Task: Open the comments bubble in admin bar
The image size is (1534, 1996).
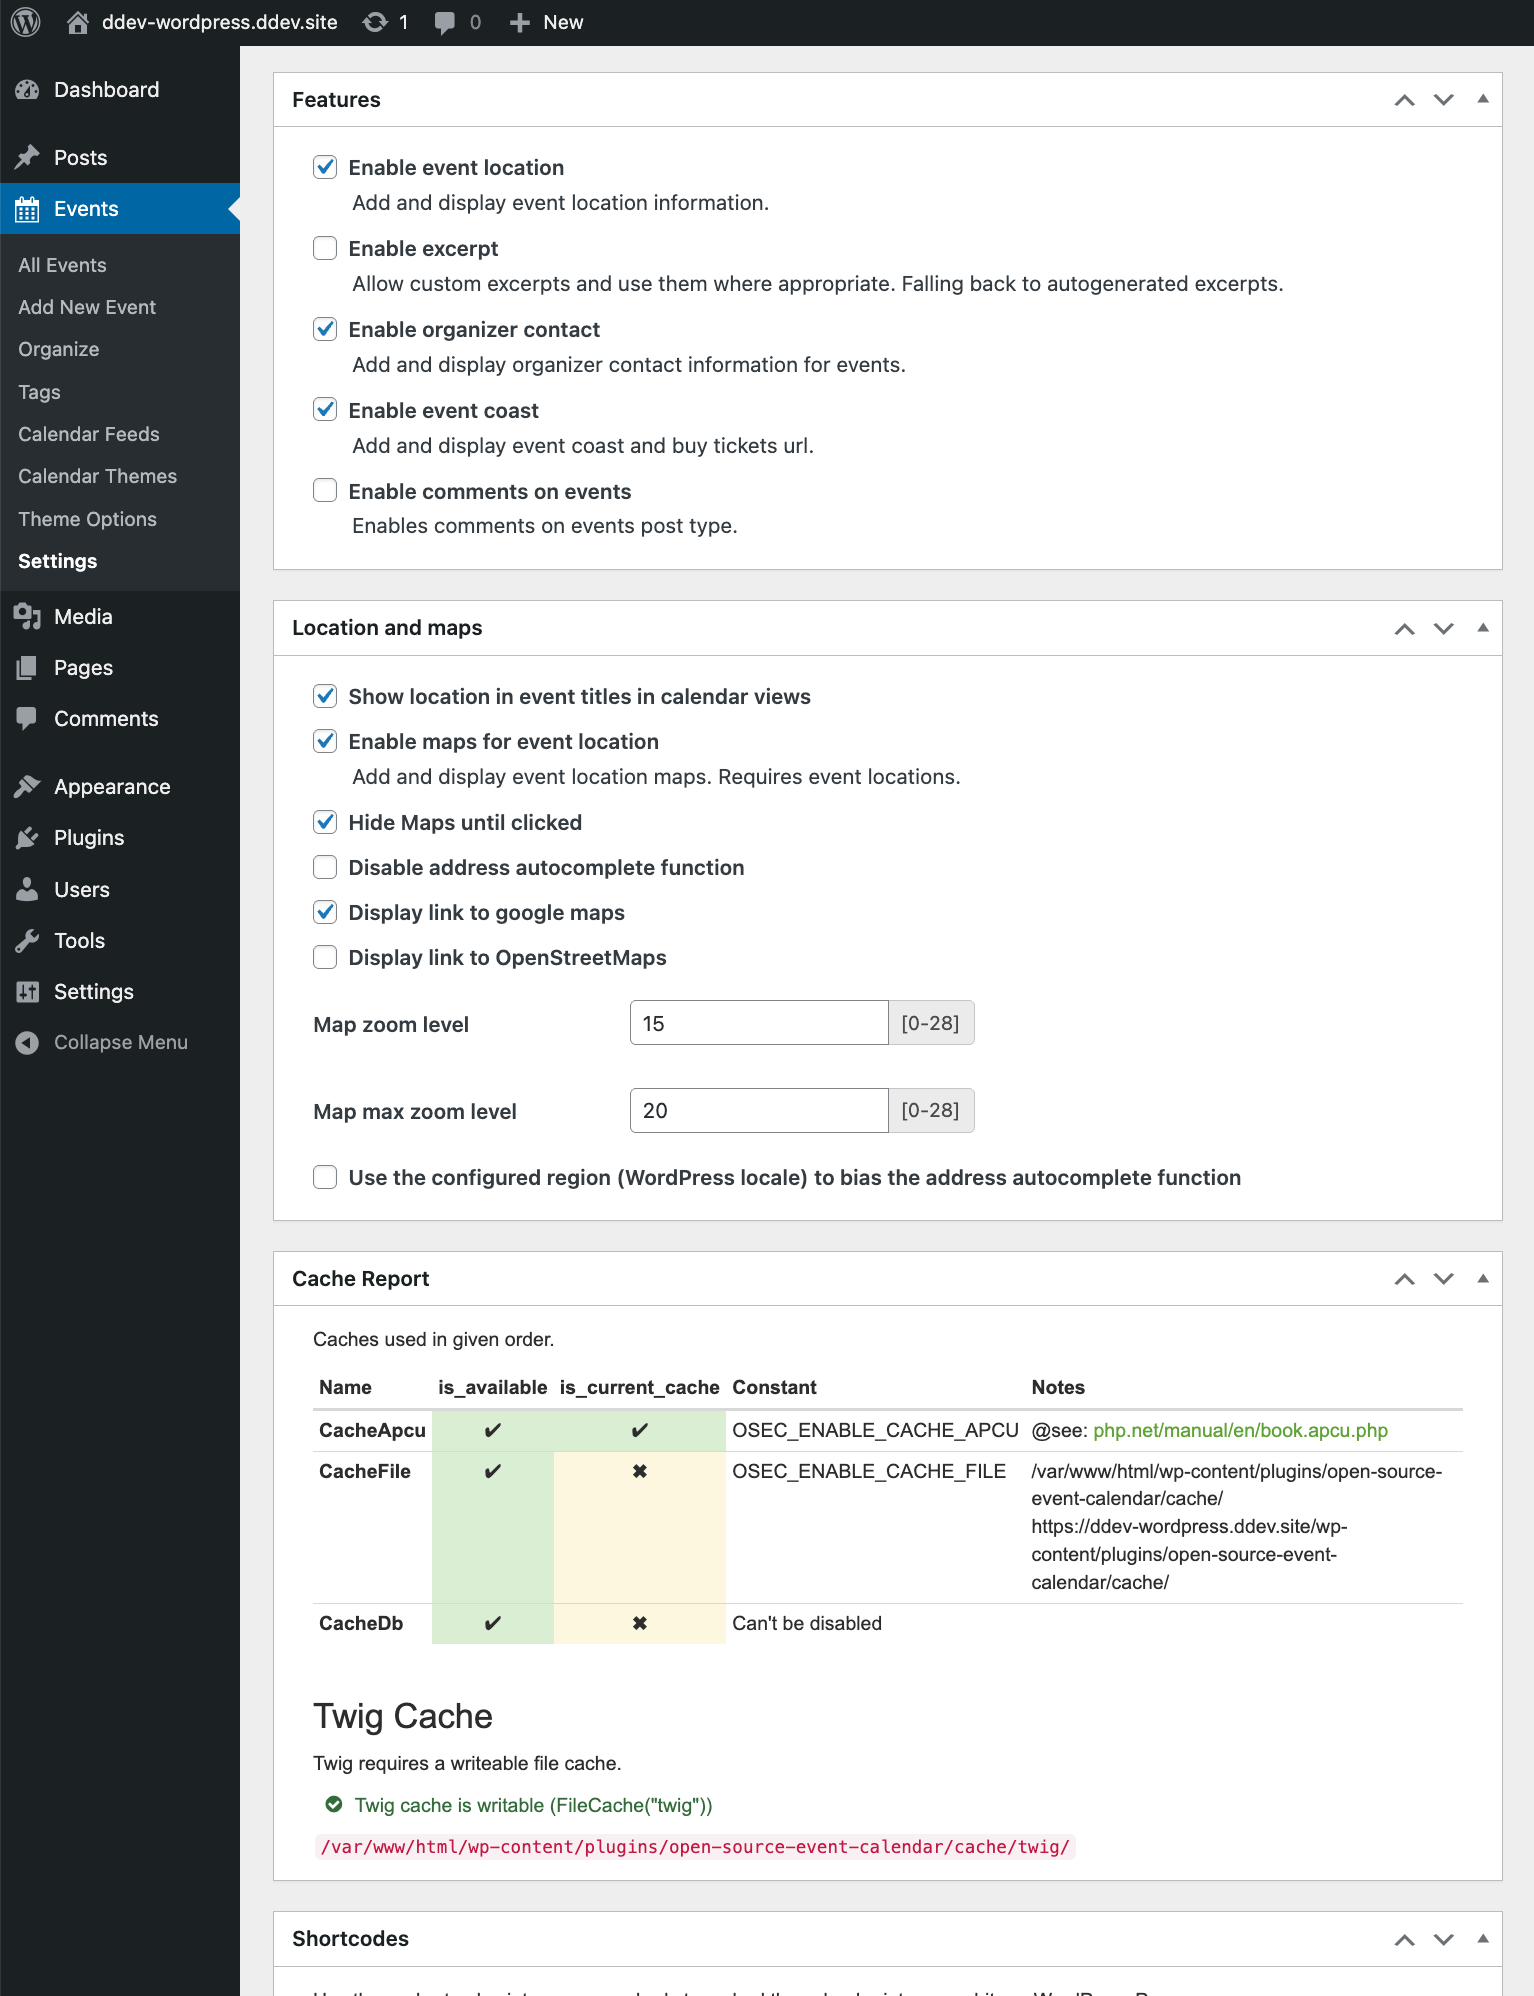Action: (x=445, y=22)
